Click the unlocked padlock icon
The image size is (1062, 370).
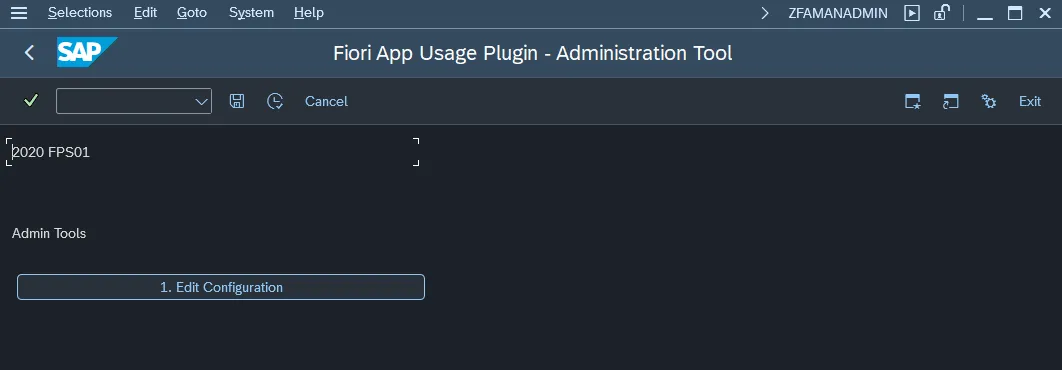[x=941, y=12]
